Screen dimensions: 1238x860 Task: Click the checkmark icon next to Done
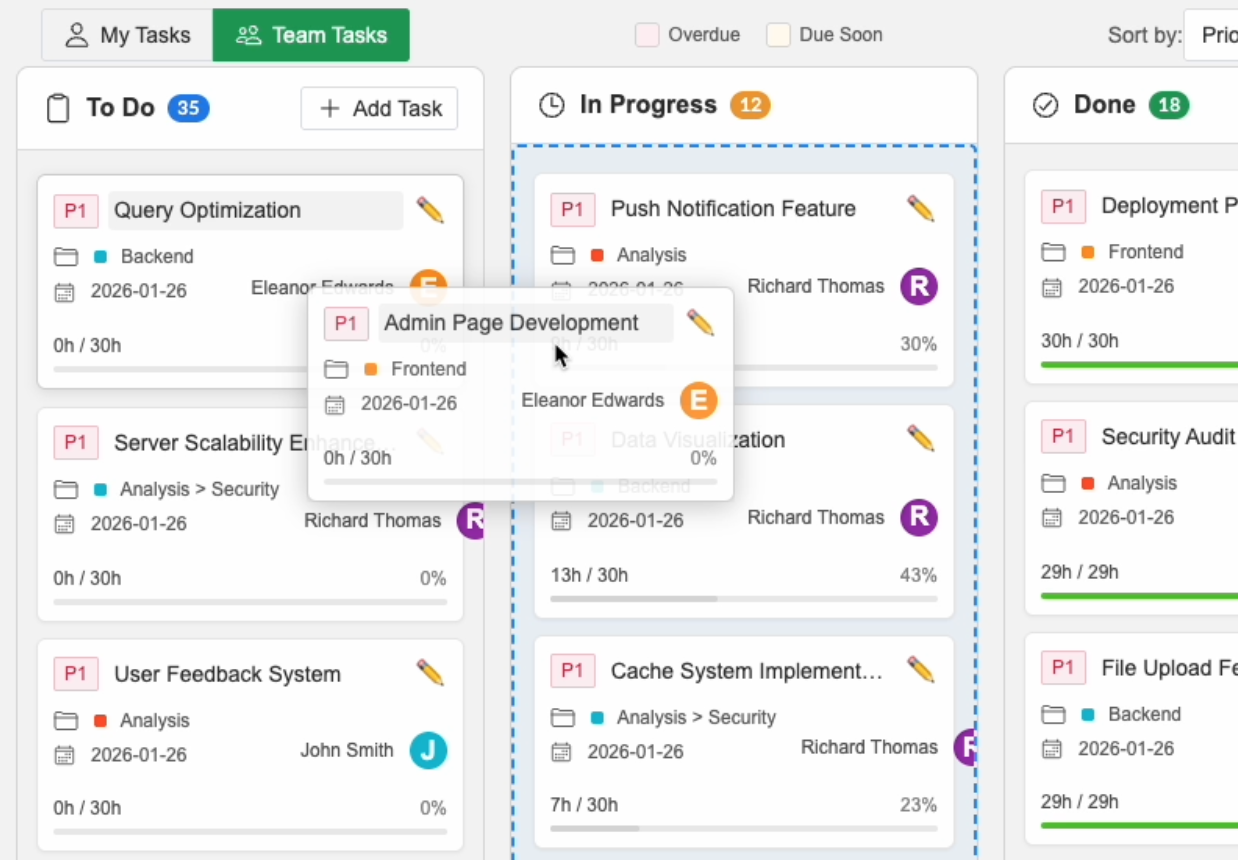click(1045, 103)
